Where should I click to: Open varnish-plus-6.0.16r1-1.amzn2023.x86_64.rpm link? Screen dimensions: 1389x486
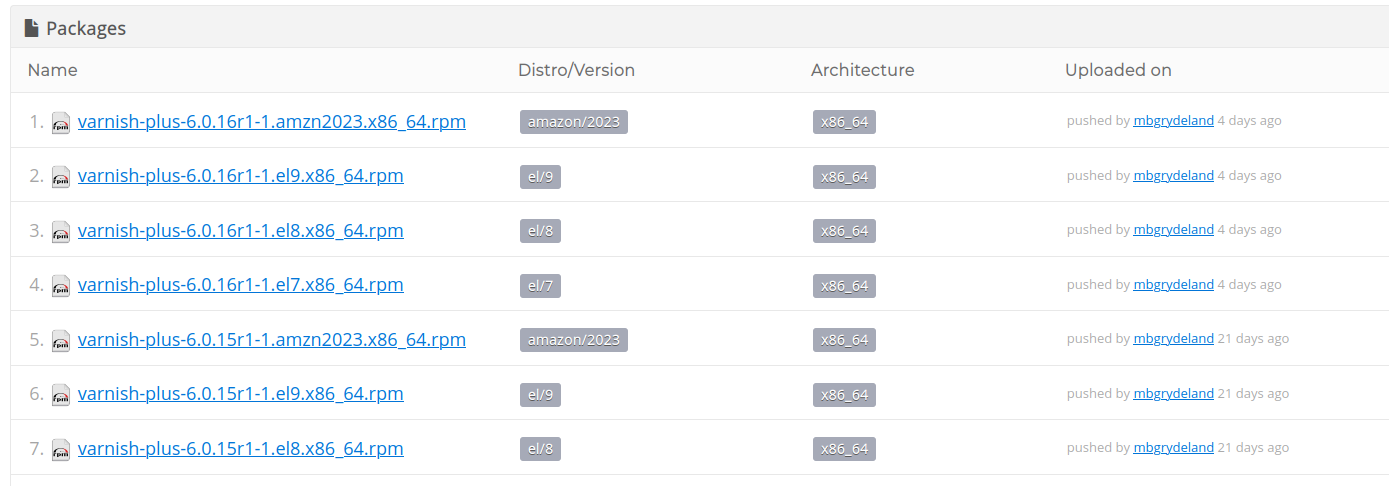pos(271,121)
